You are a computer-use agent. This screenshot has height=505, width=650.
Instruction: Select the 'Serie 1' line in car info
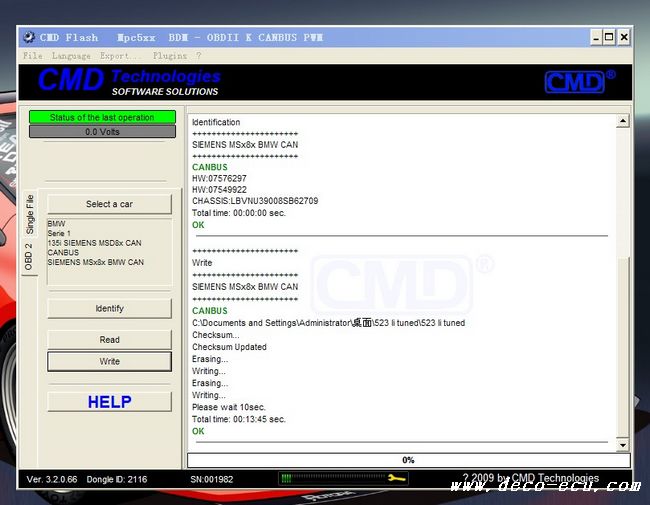(x=59, y=233)
